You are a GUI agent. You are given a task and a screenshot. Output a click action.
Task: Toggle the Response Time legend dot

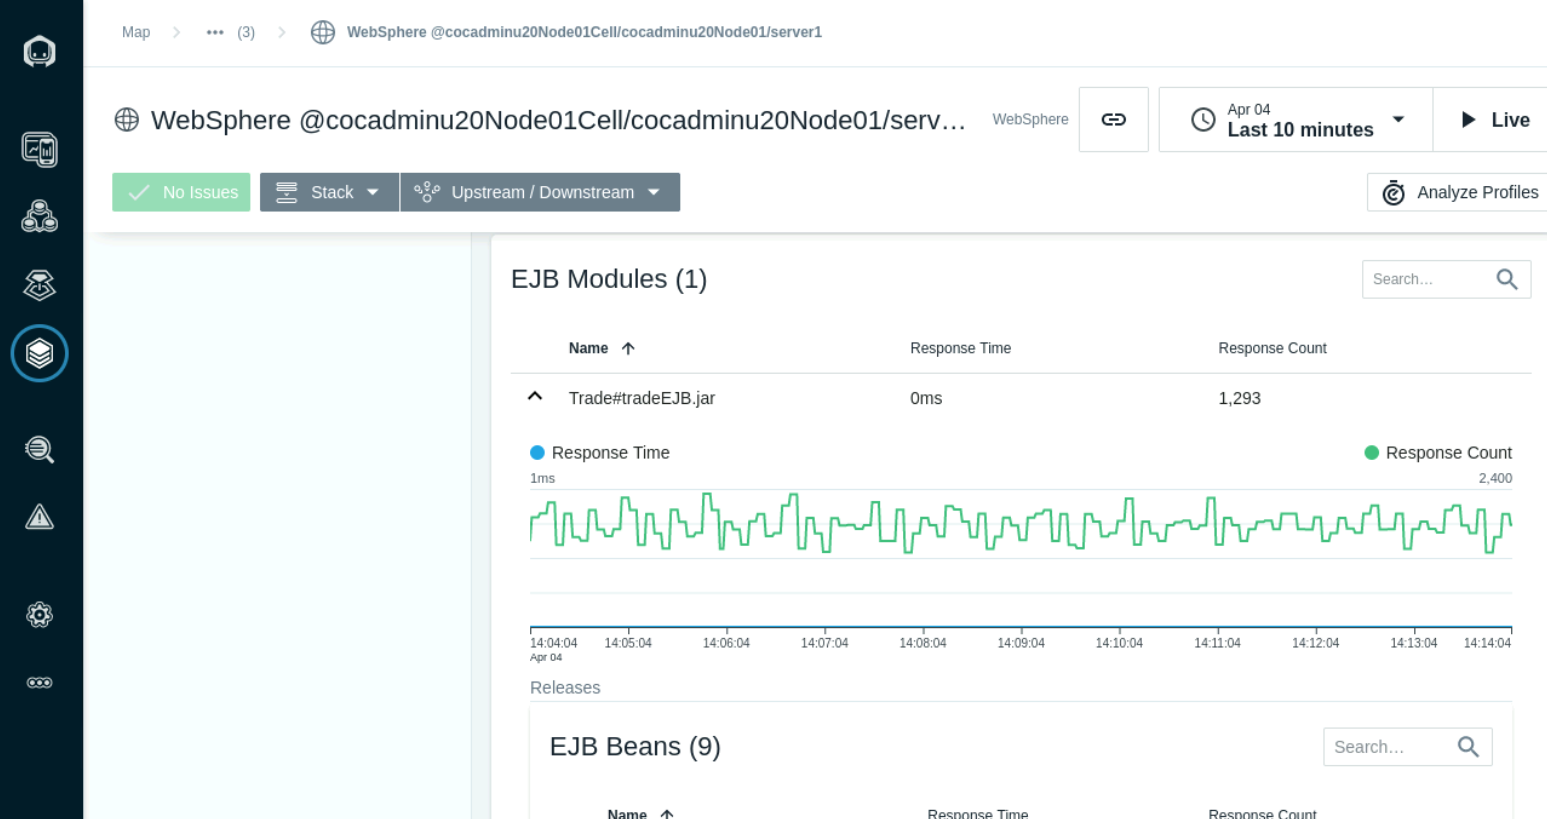(x=537, y=453)
